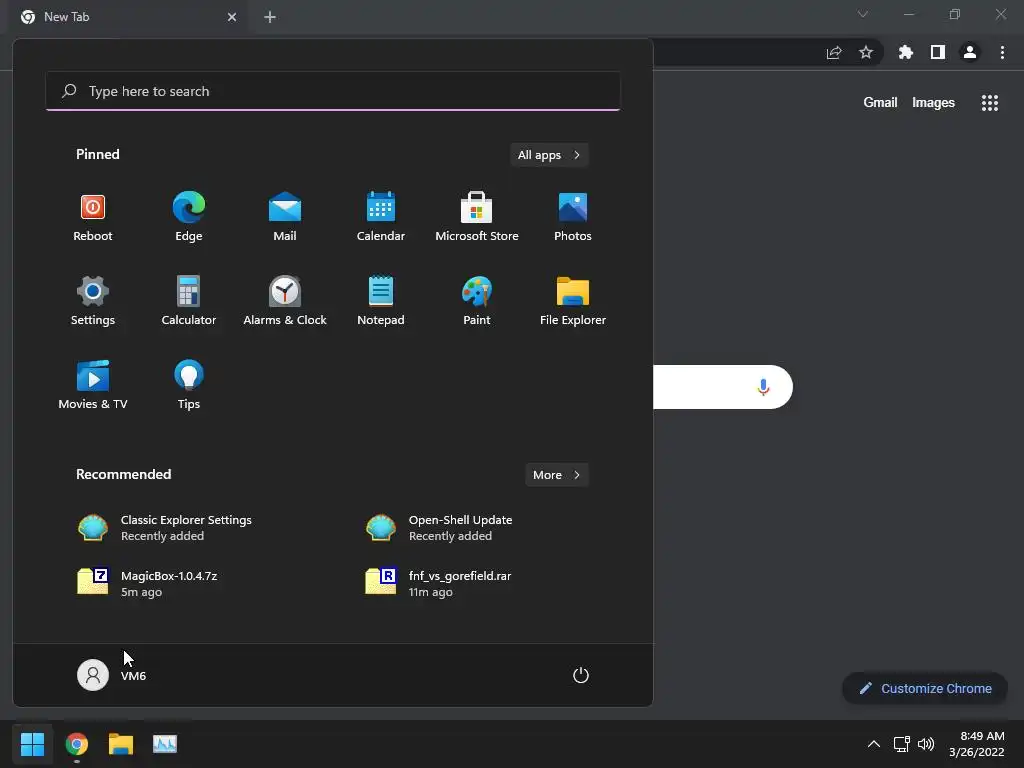Open File Explorer from pinned apps
The image size is (1024, 768).
coord(573,301)
